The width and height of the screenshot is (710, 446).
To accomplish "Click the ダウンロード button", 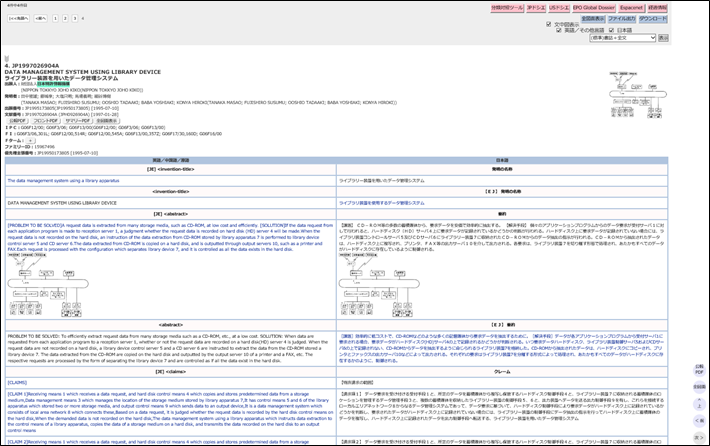I will tap(653, 19).
